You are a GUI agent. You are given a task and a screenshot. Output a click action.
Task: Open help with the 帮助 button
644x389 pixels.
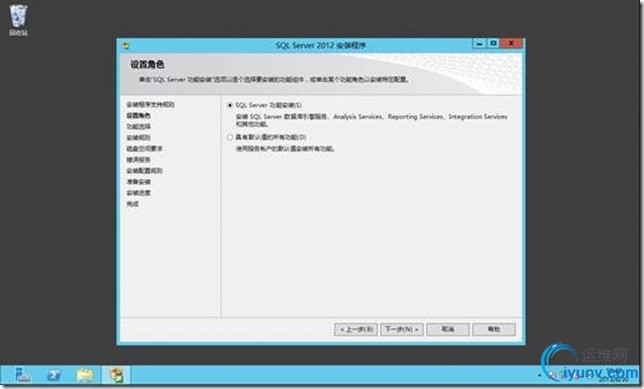pyautogui.click(x=494, y=329)
